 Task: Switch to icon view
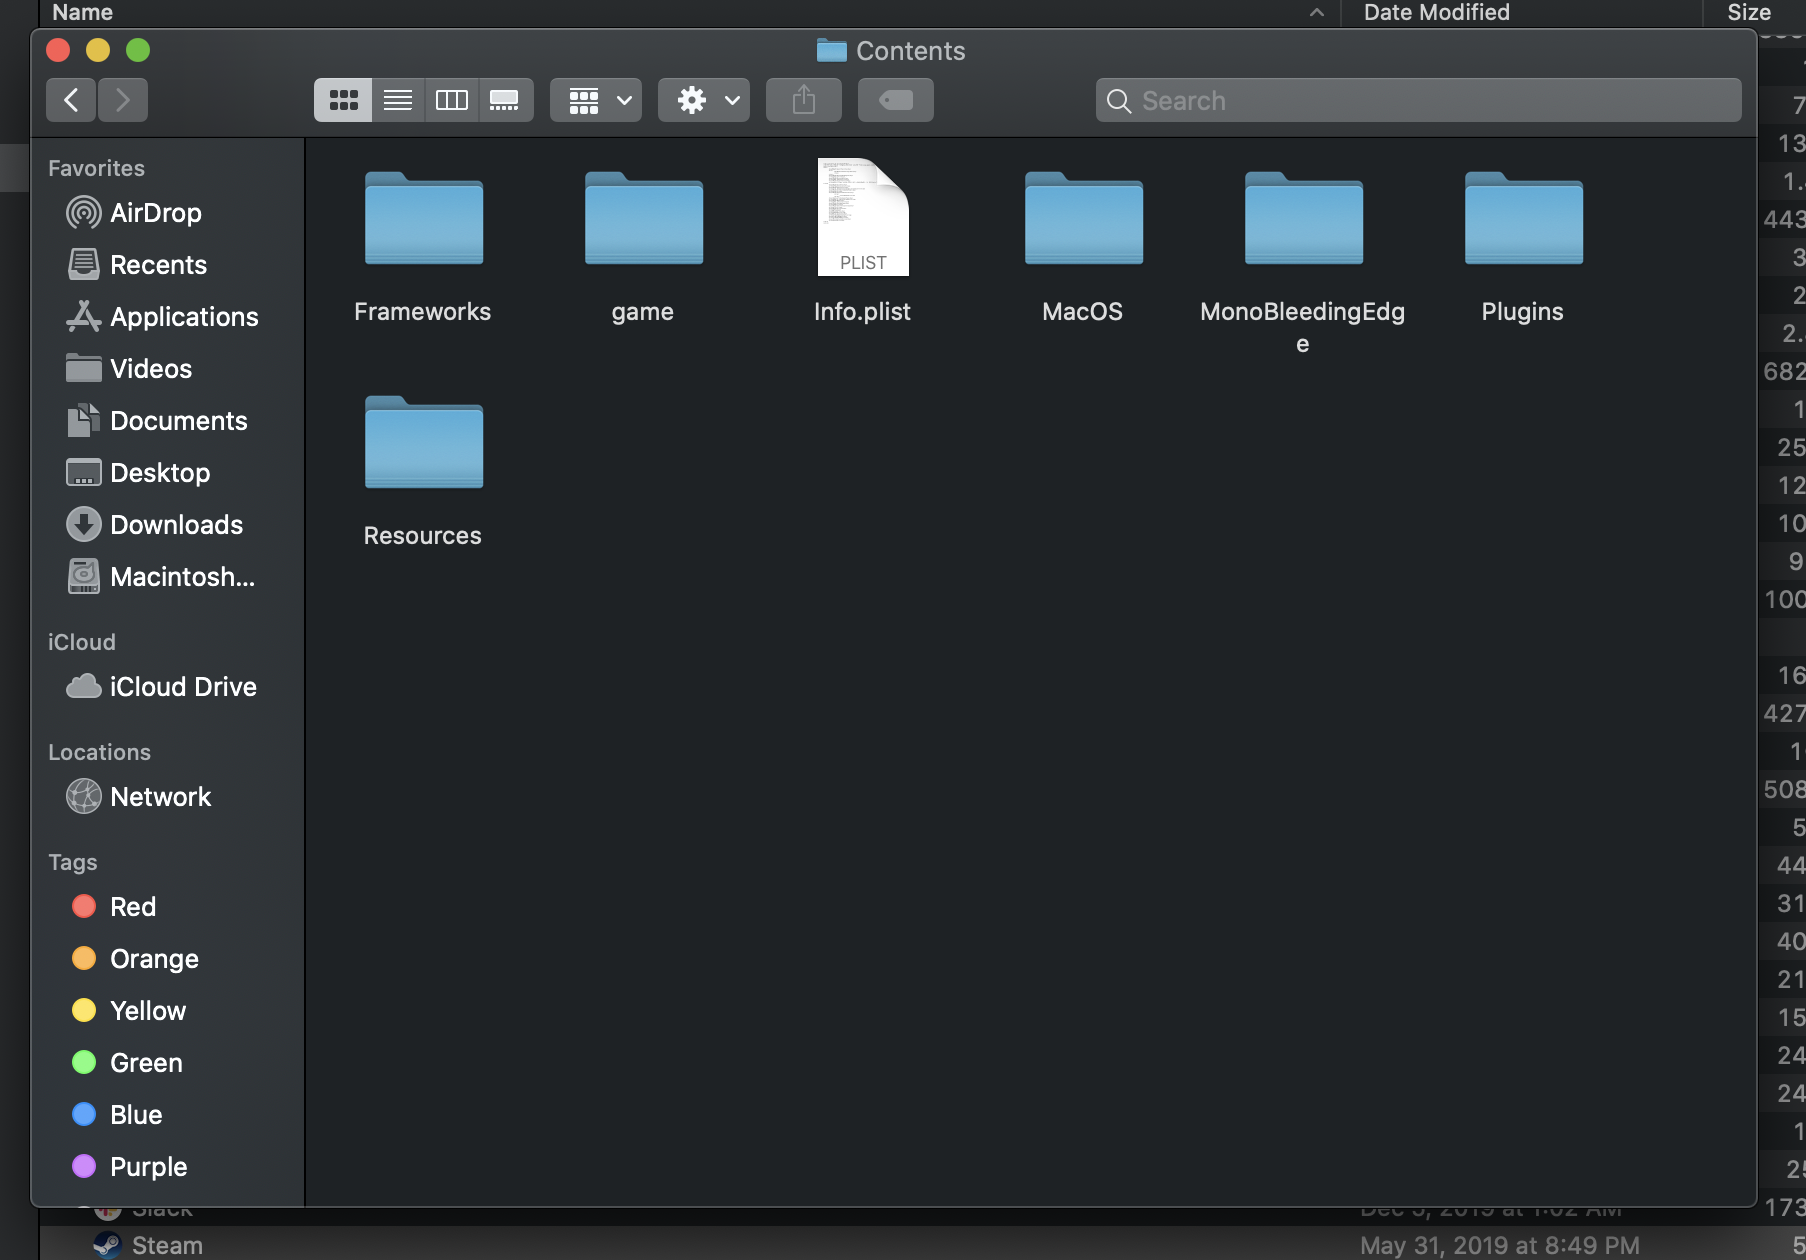pos(343,100)
